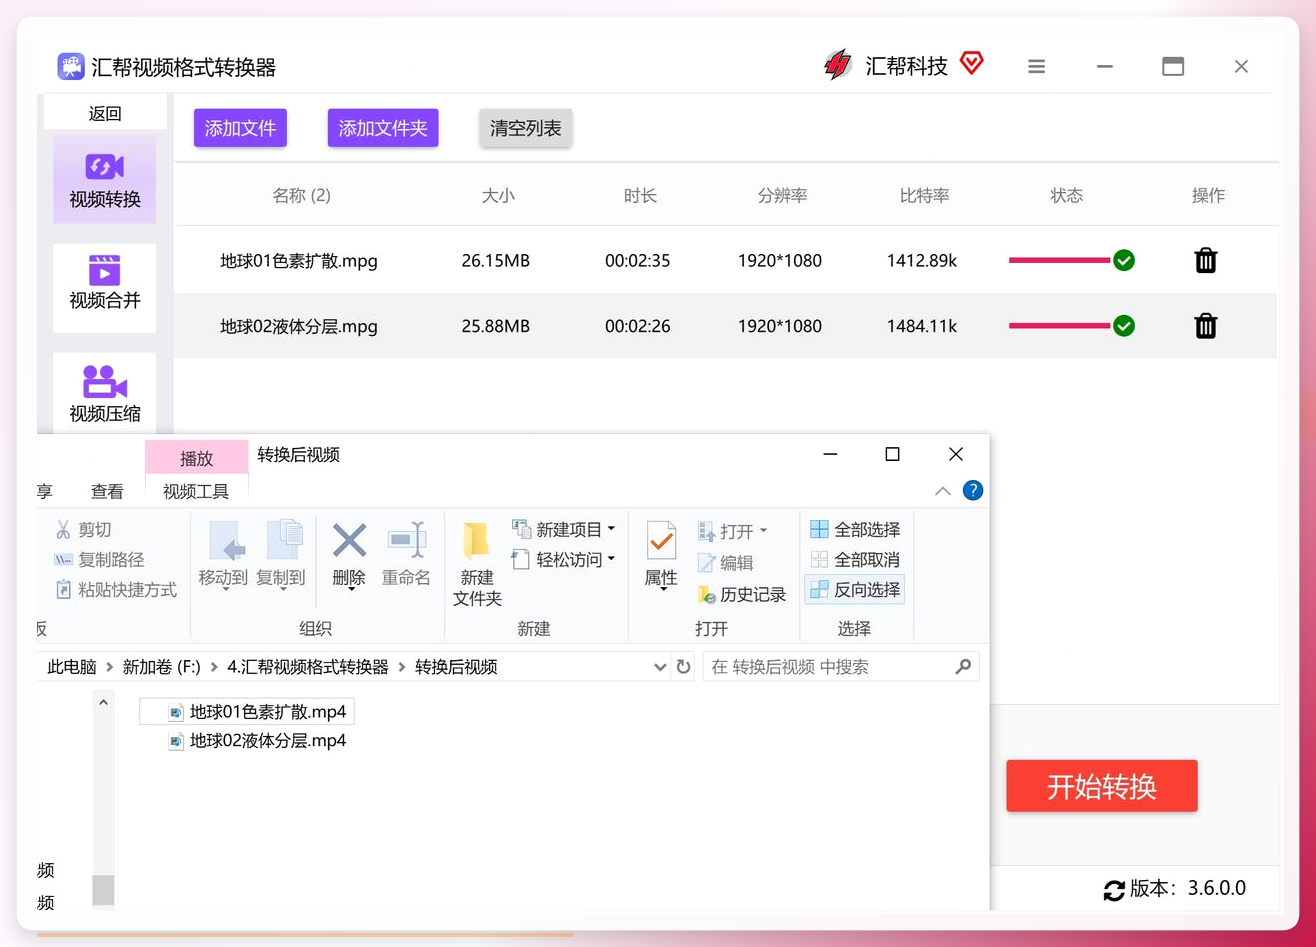
Task: Click 返回 in converter sidebar
Action: [x=105, y=113]
